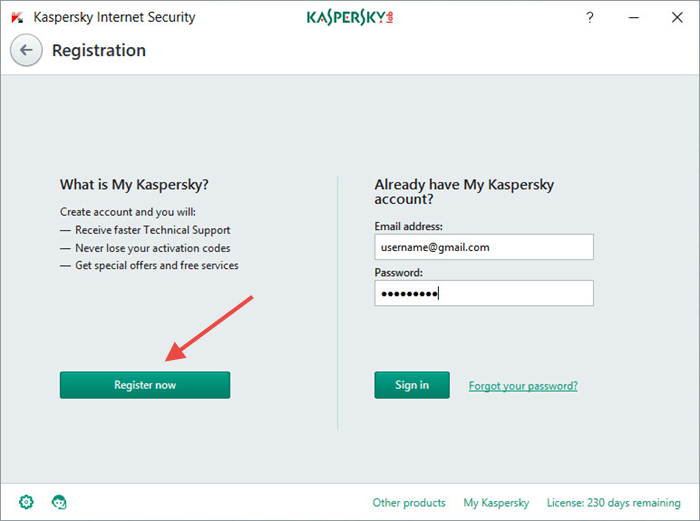Screen dimensions: 700x521
Task: Click the What is My Kaspersky? heading
Action: [134, 185]
